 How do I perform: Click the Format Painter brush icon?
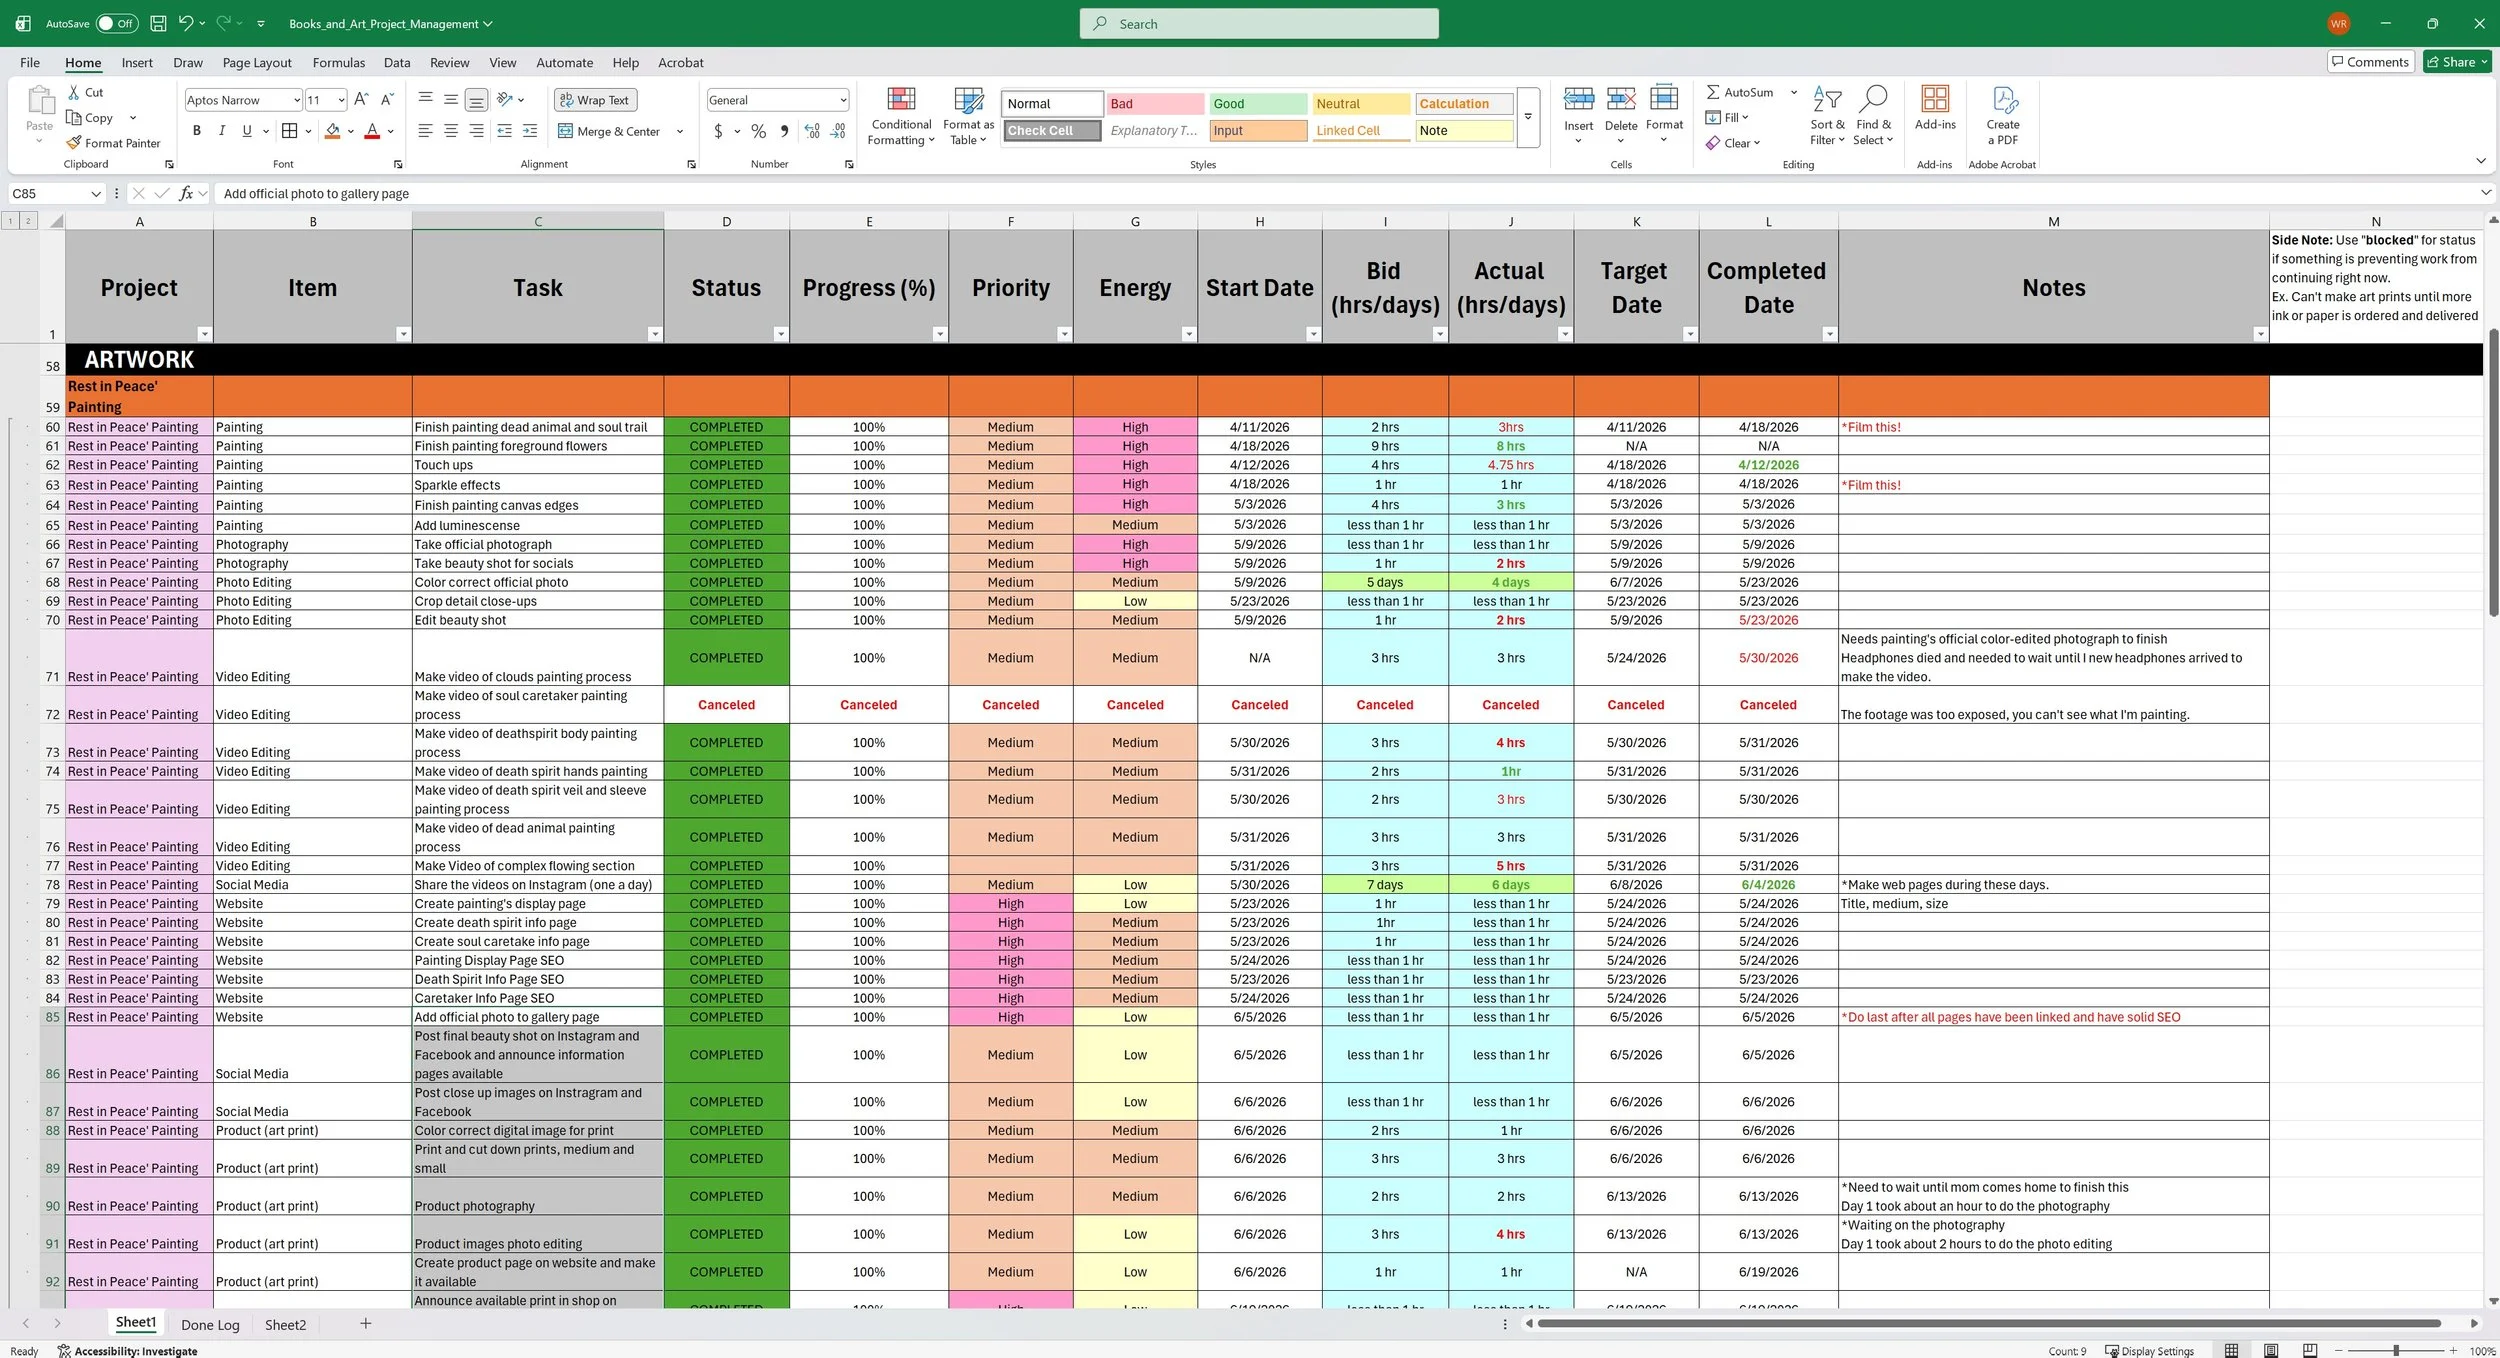point(74,143)
